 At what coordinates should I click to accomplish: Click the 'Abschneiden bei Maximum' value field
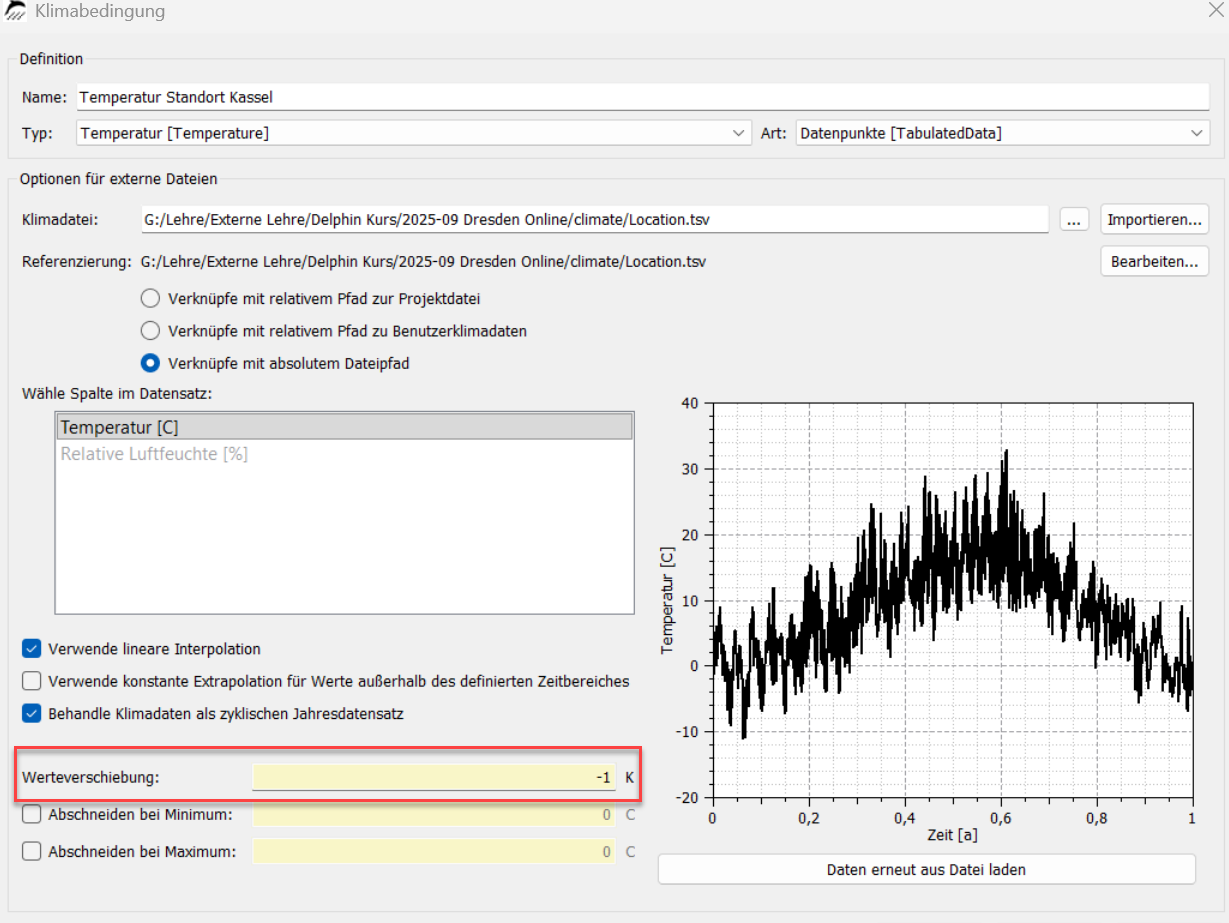[x=434, y=852]
